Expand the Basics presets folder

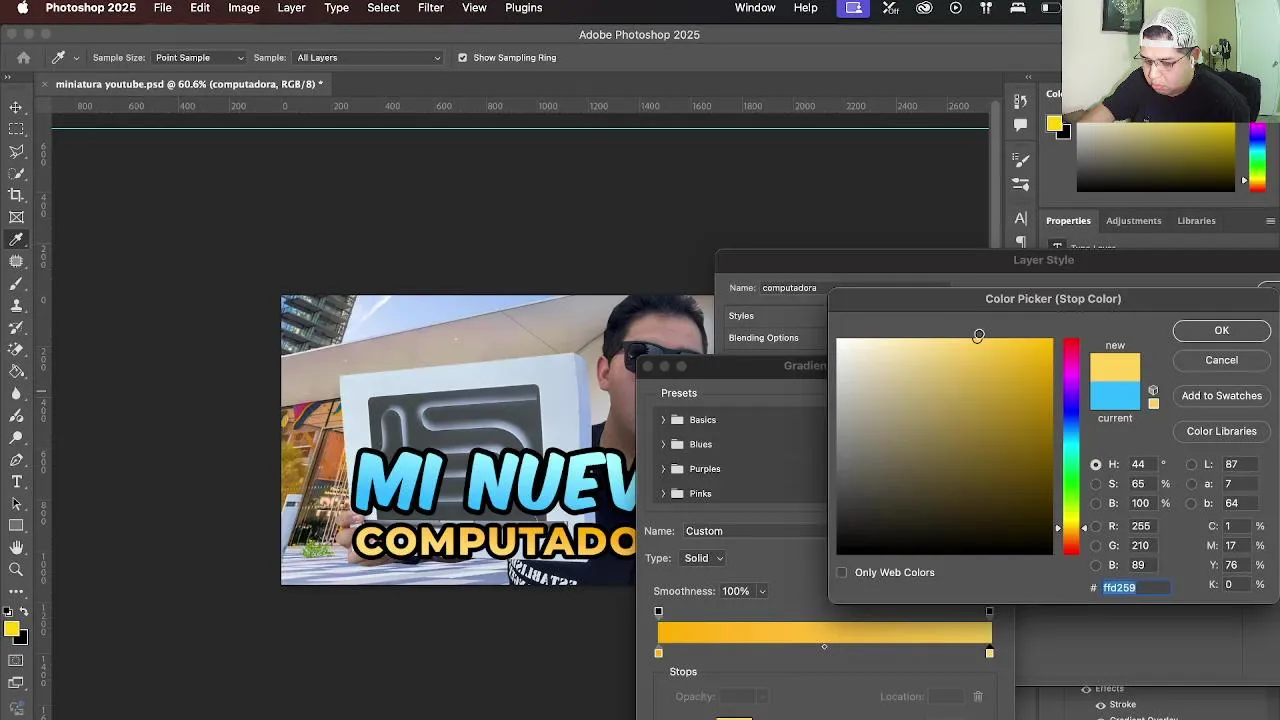click(663, 420)
